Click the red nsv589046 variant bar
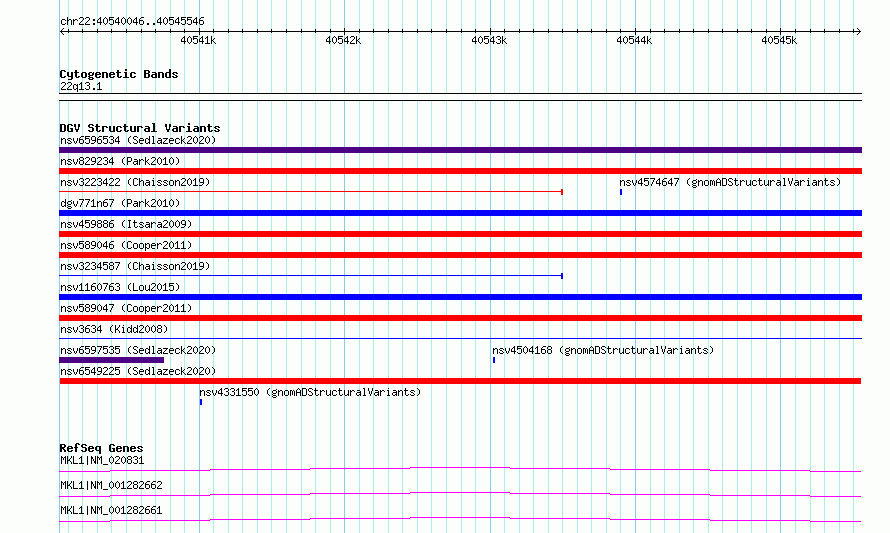The height and width of the screenshot is (533, 890). point(460,255)
